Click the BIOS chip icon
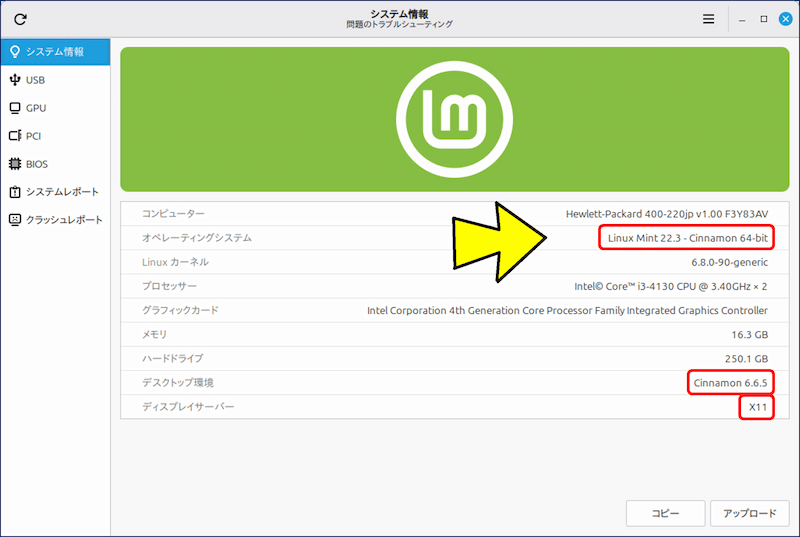 pyautogui.click(x=15, y=164)
